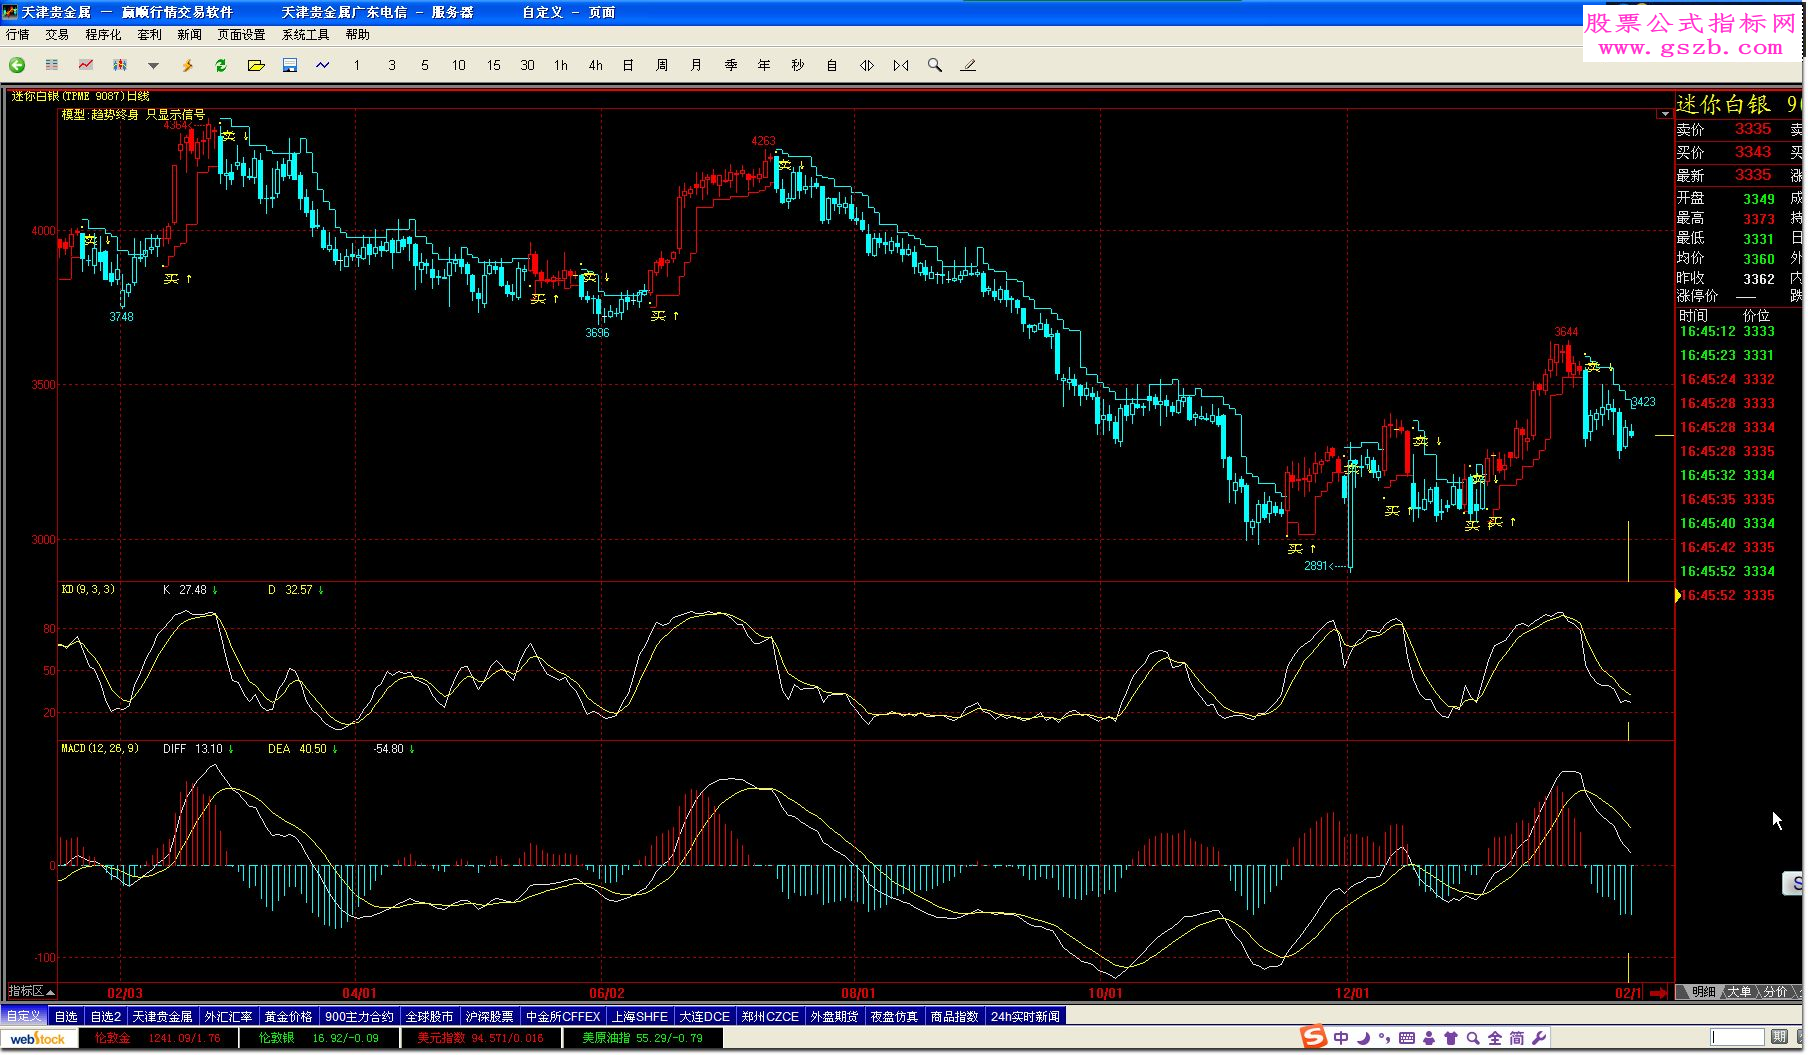Click the text input box in bottom-right
1808x1055 pixels.
tap(1737, 1037)
